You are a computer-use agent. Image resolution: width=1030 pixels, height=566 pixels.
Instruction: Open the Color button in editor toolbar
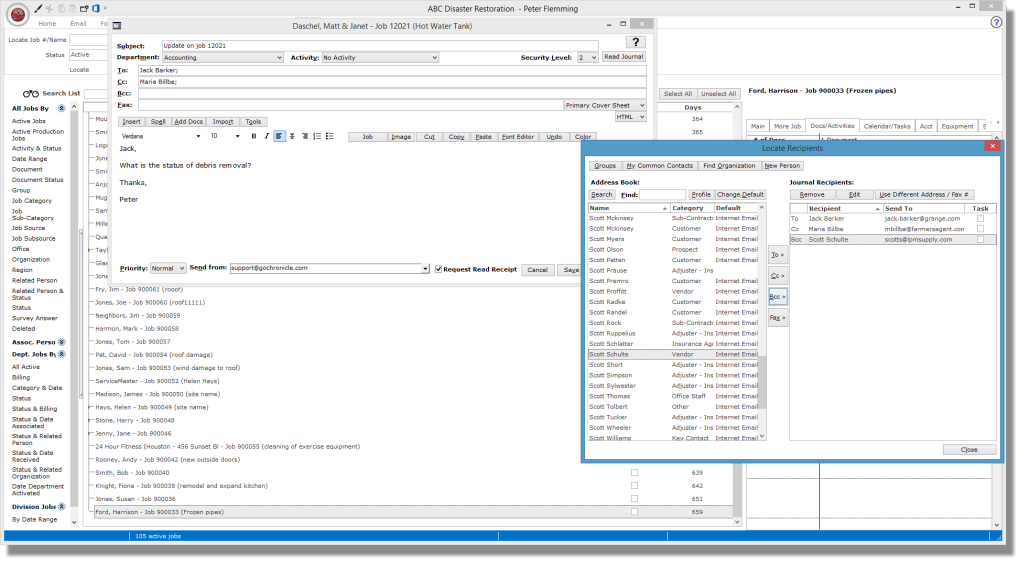tap(583, 137)
